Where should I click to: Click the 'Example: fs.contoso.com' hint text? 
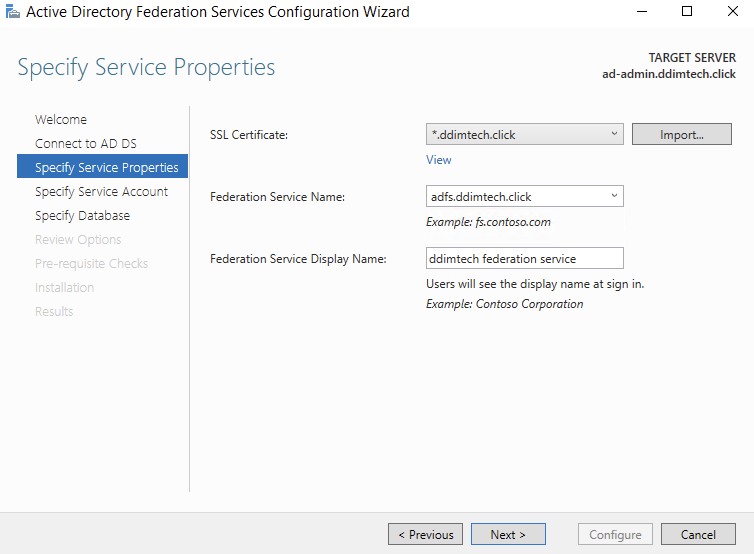pyautogui.click(x=488, y=222)
